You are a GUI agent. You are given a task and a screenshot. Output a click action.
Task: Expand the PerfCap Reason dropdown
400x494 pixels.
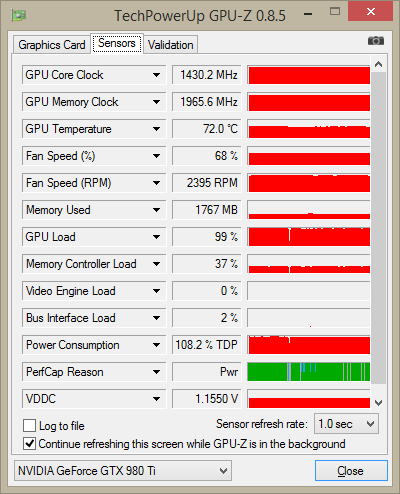click(x=94, y=372)
